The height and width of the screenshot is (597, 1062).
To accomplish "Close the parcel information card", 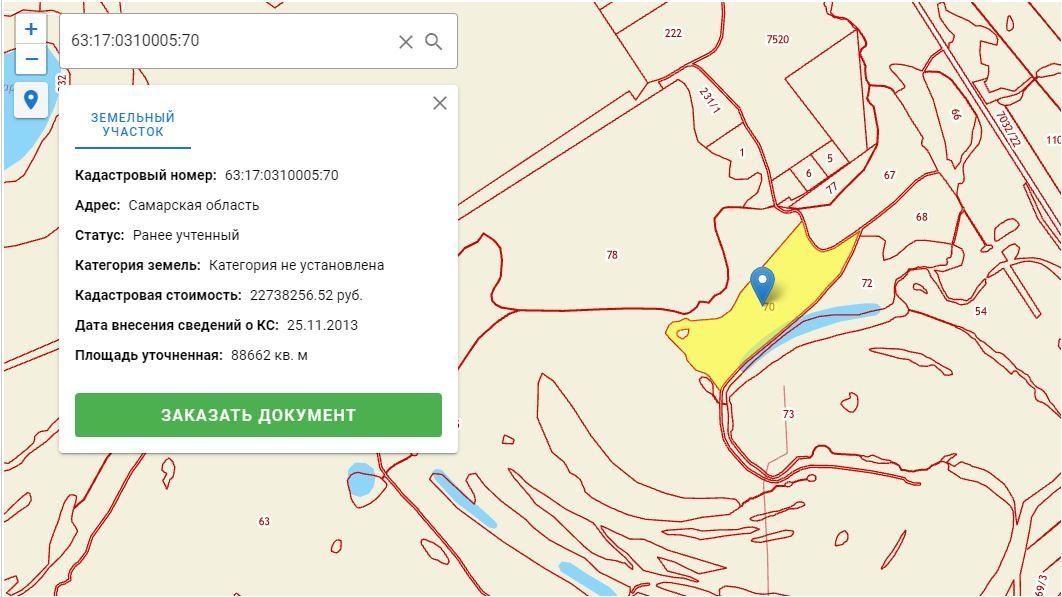I will click(439, 103).
